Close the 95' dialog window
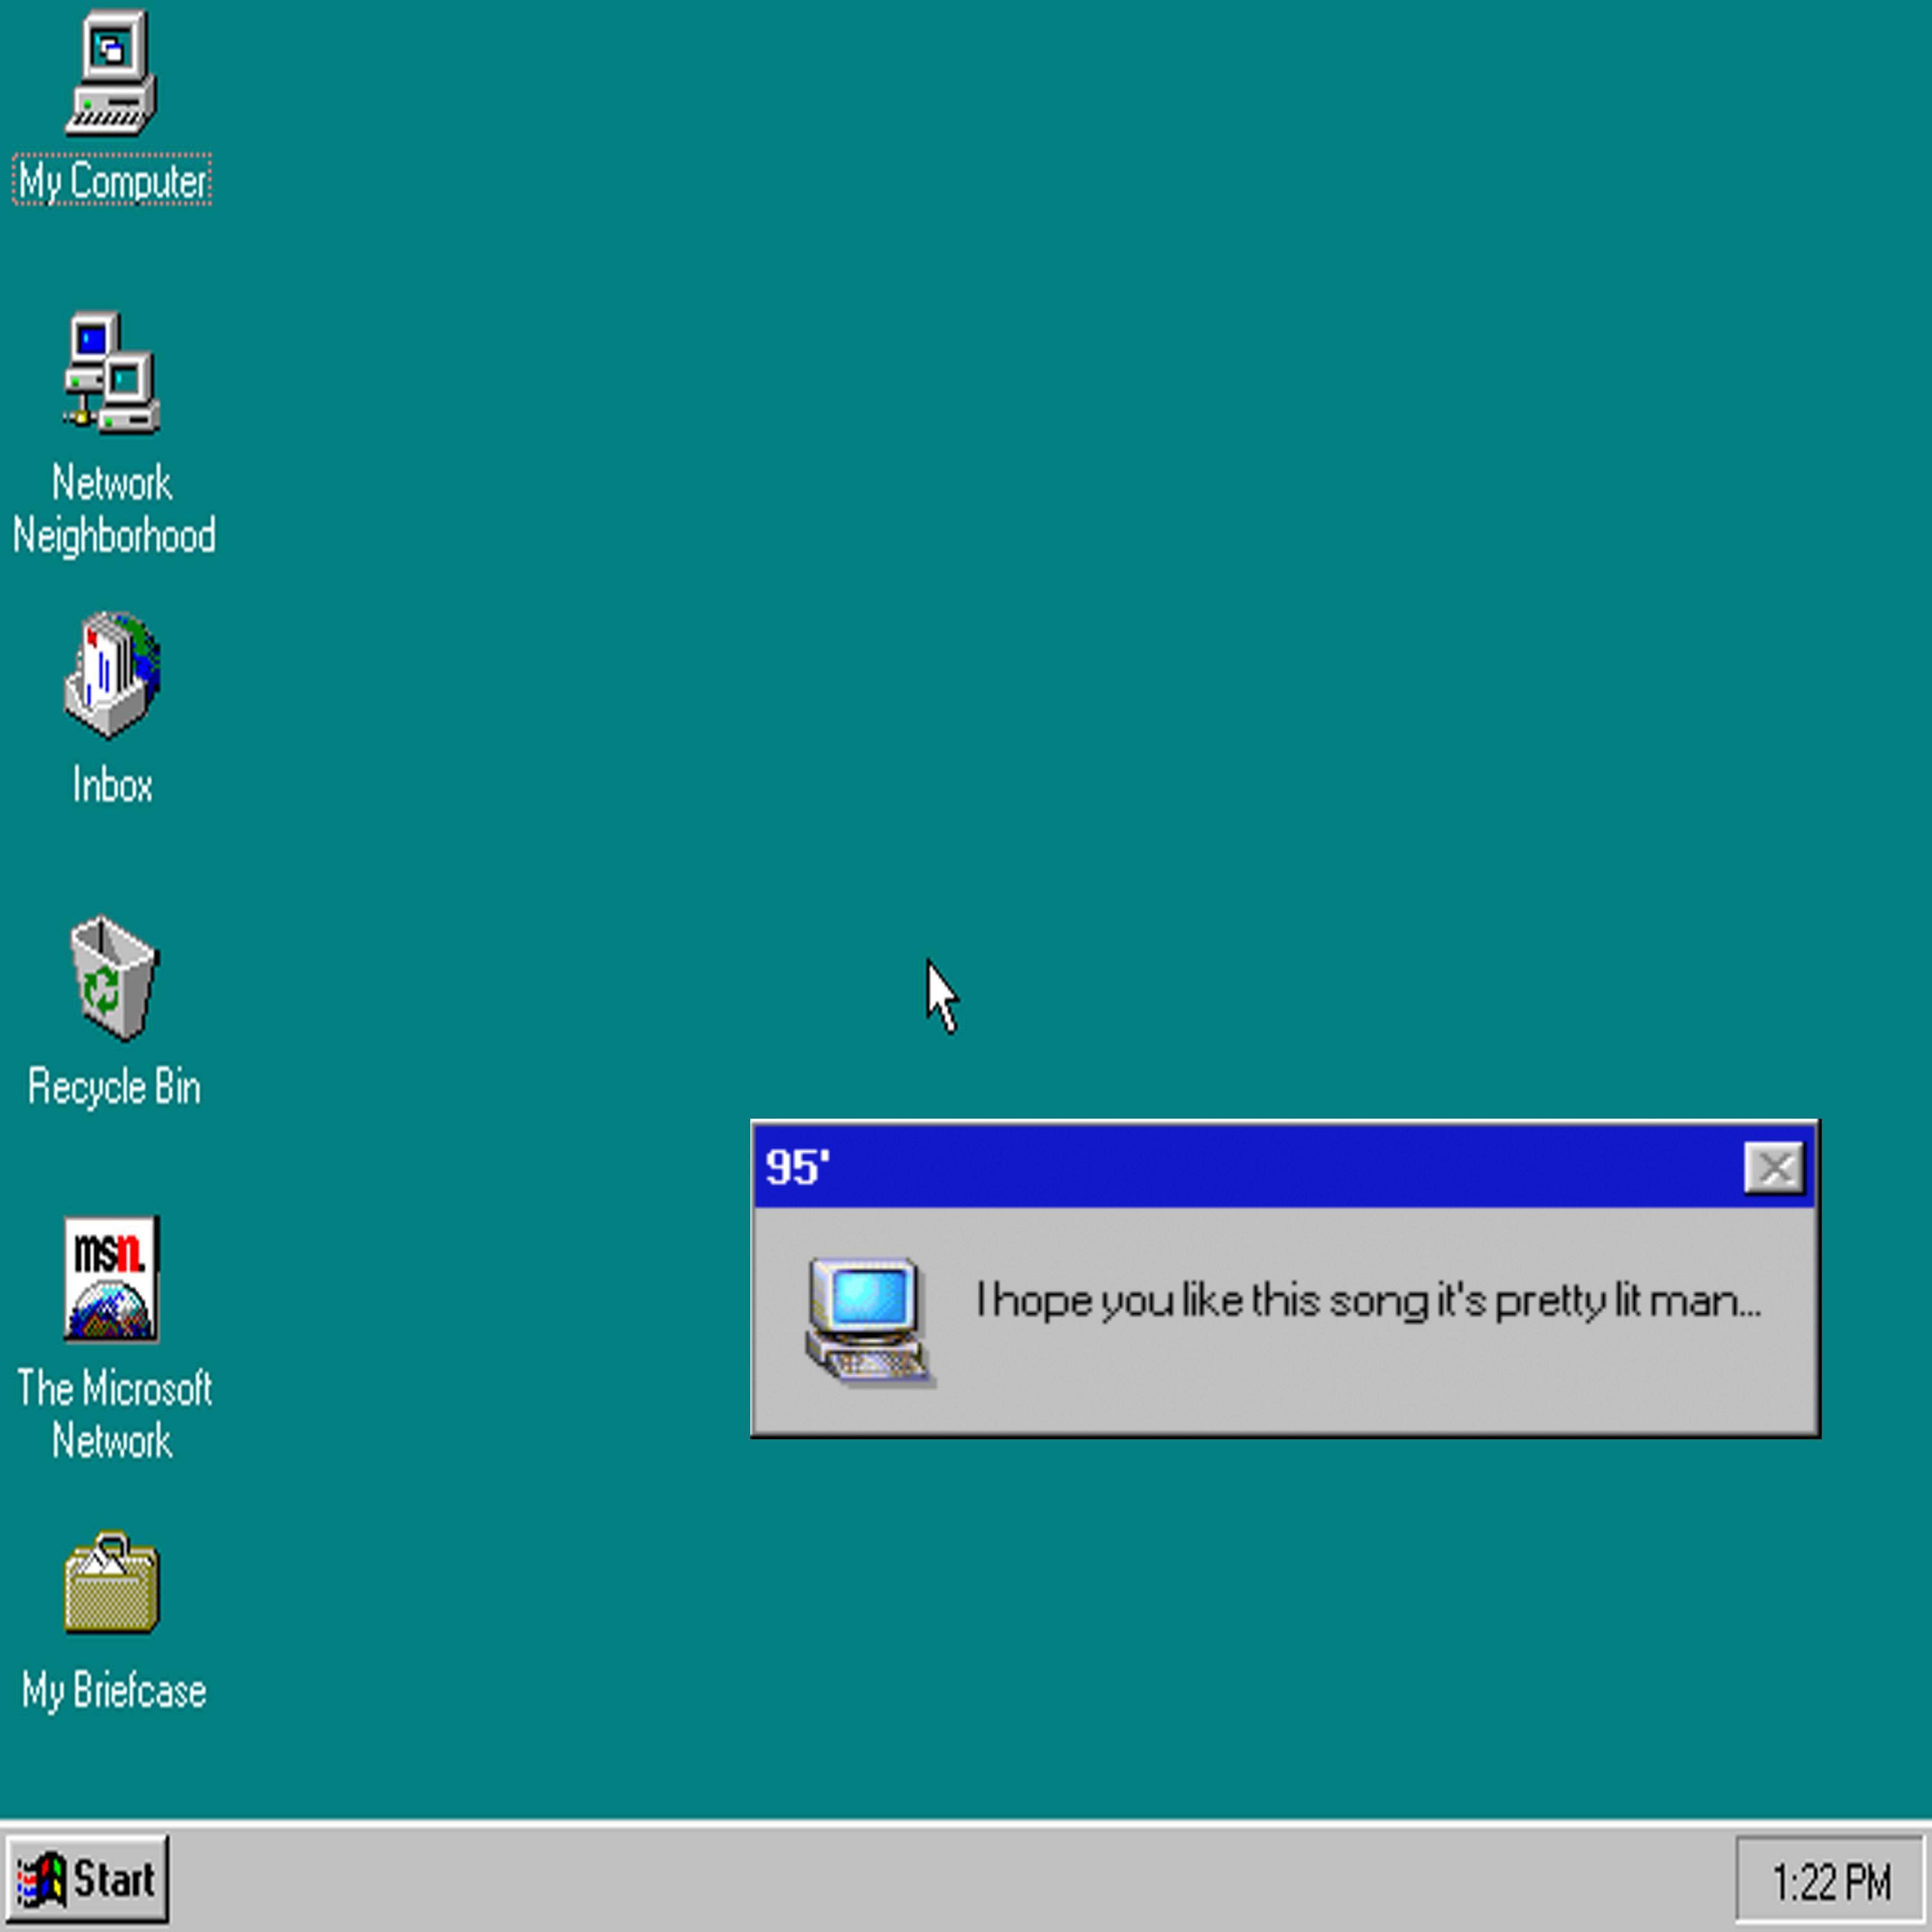The width and height of the screenshot is (1932, 1932). pos(1774,1167)
